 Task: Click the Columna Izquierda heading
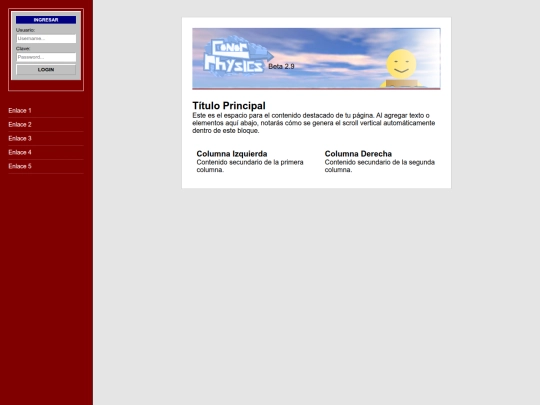(x=232, y=154)
